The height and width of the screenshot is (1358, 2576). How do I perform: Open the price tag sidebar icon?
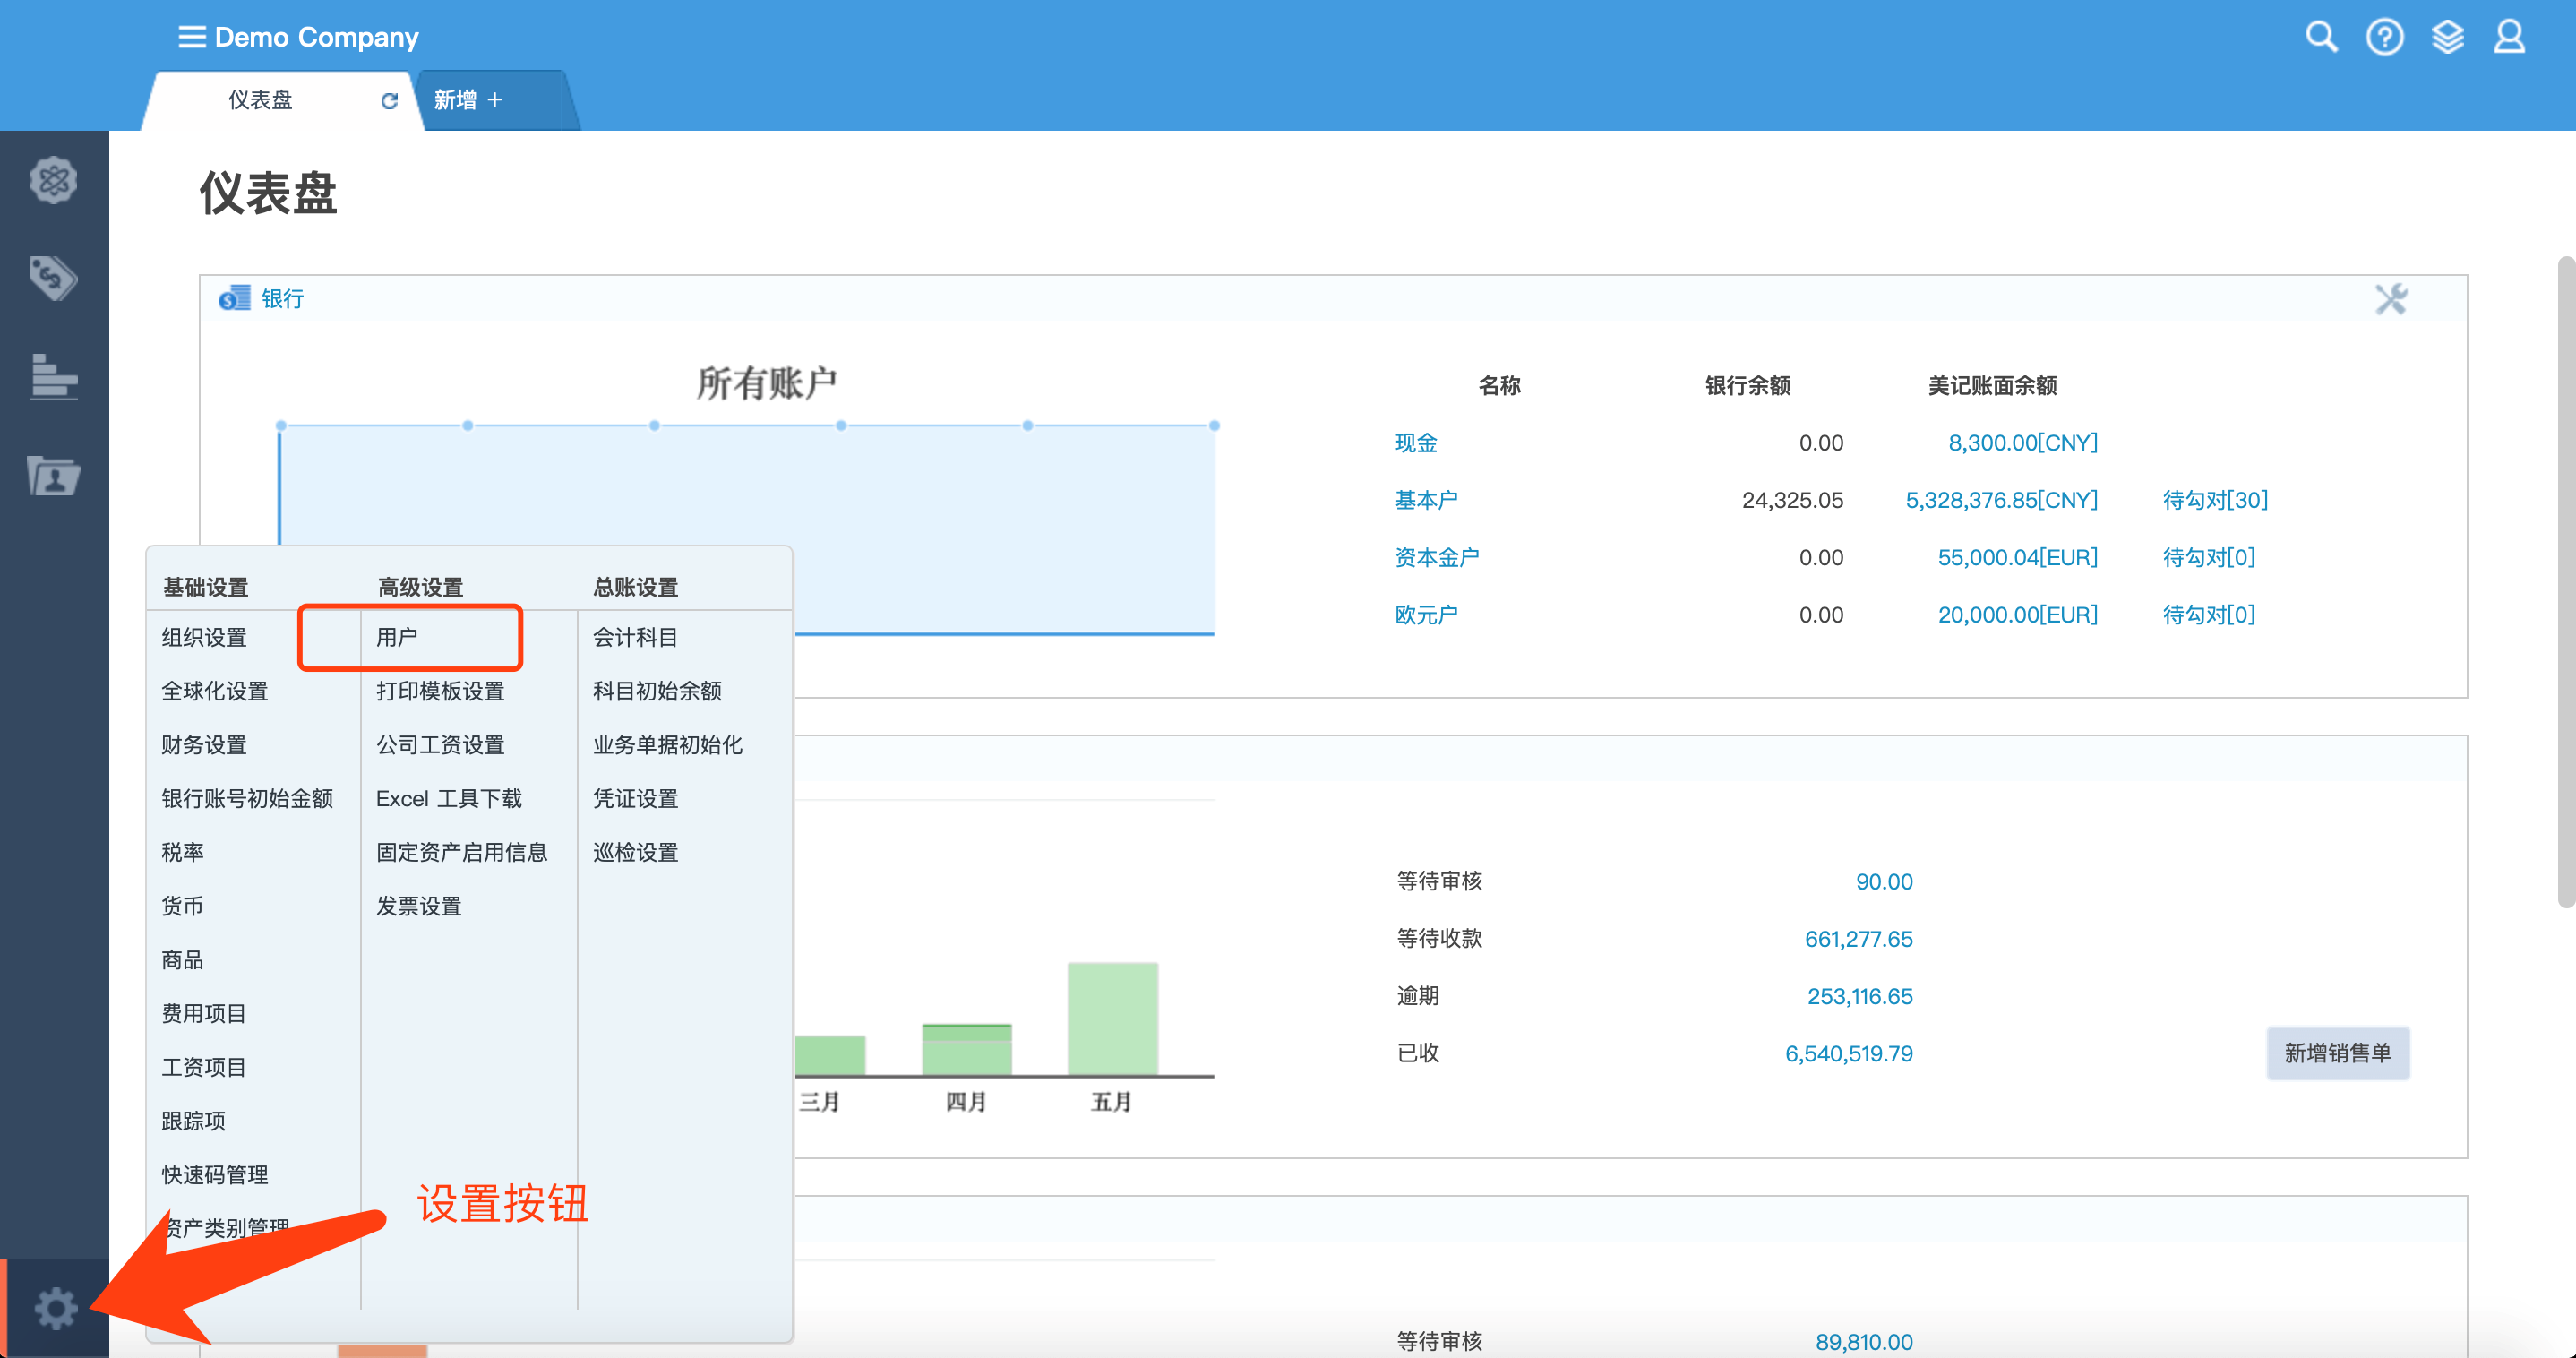click(53, 278)
